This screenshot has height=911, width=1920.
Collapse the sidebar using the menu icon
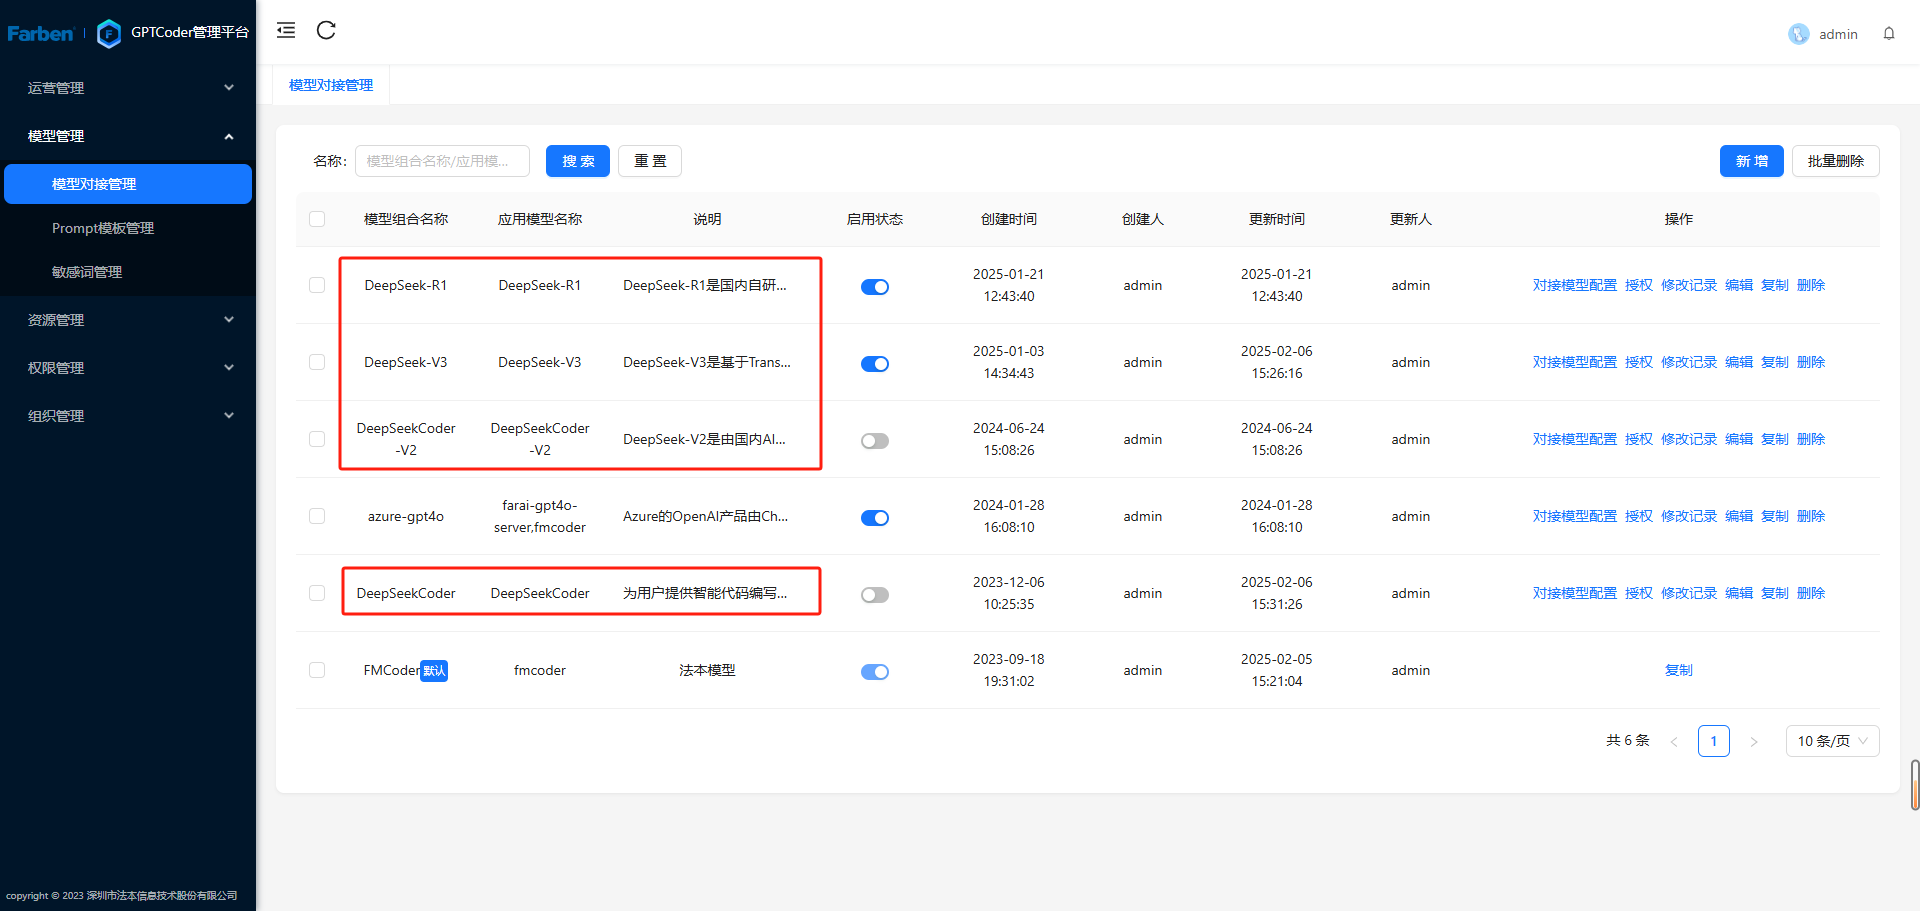(285, 30)
